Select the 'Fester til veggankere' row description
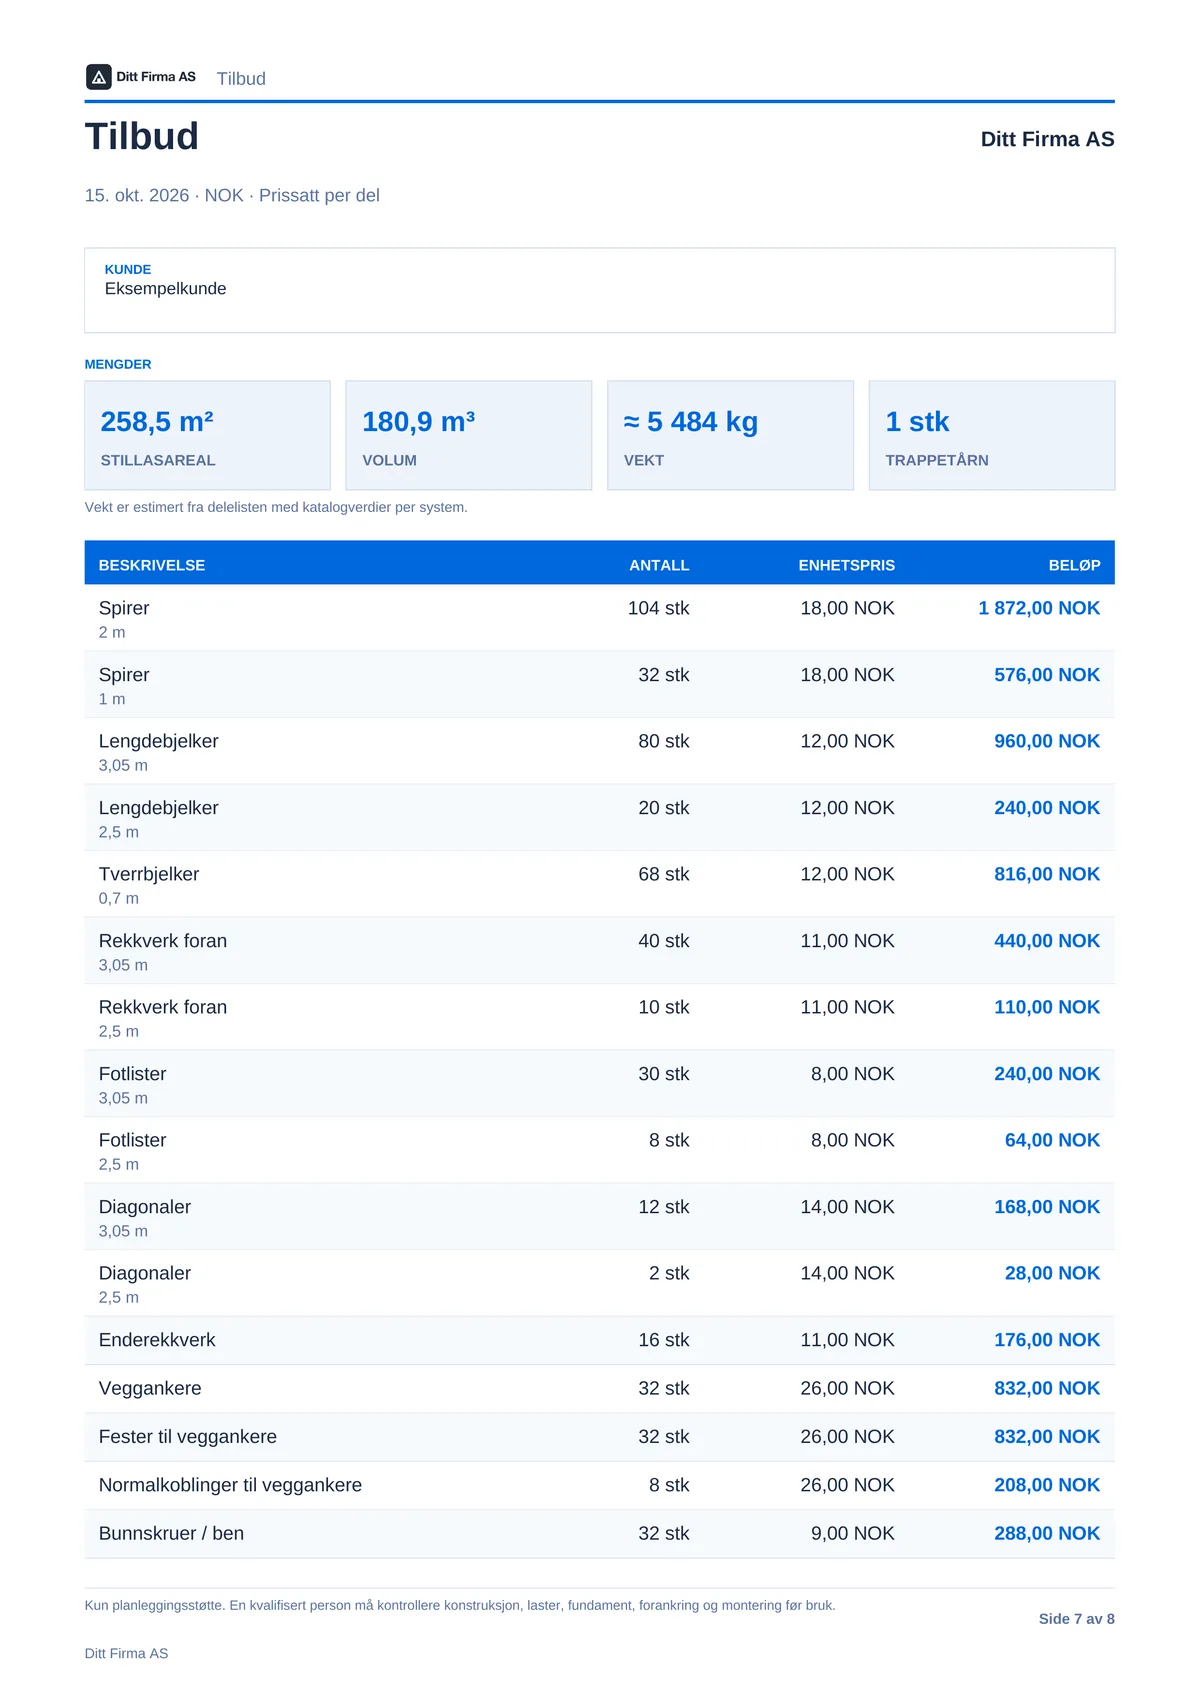1200x1697 pixels. [188, 1437]
